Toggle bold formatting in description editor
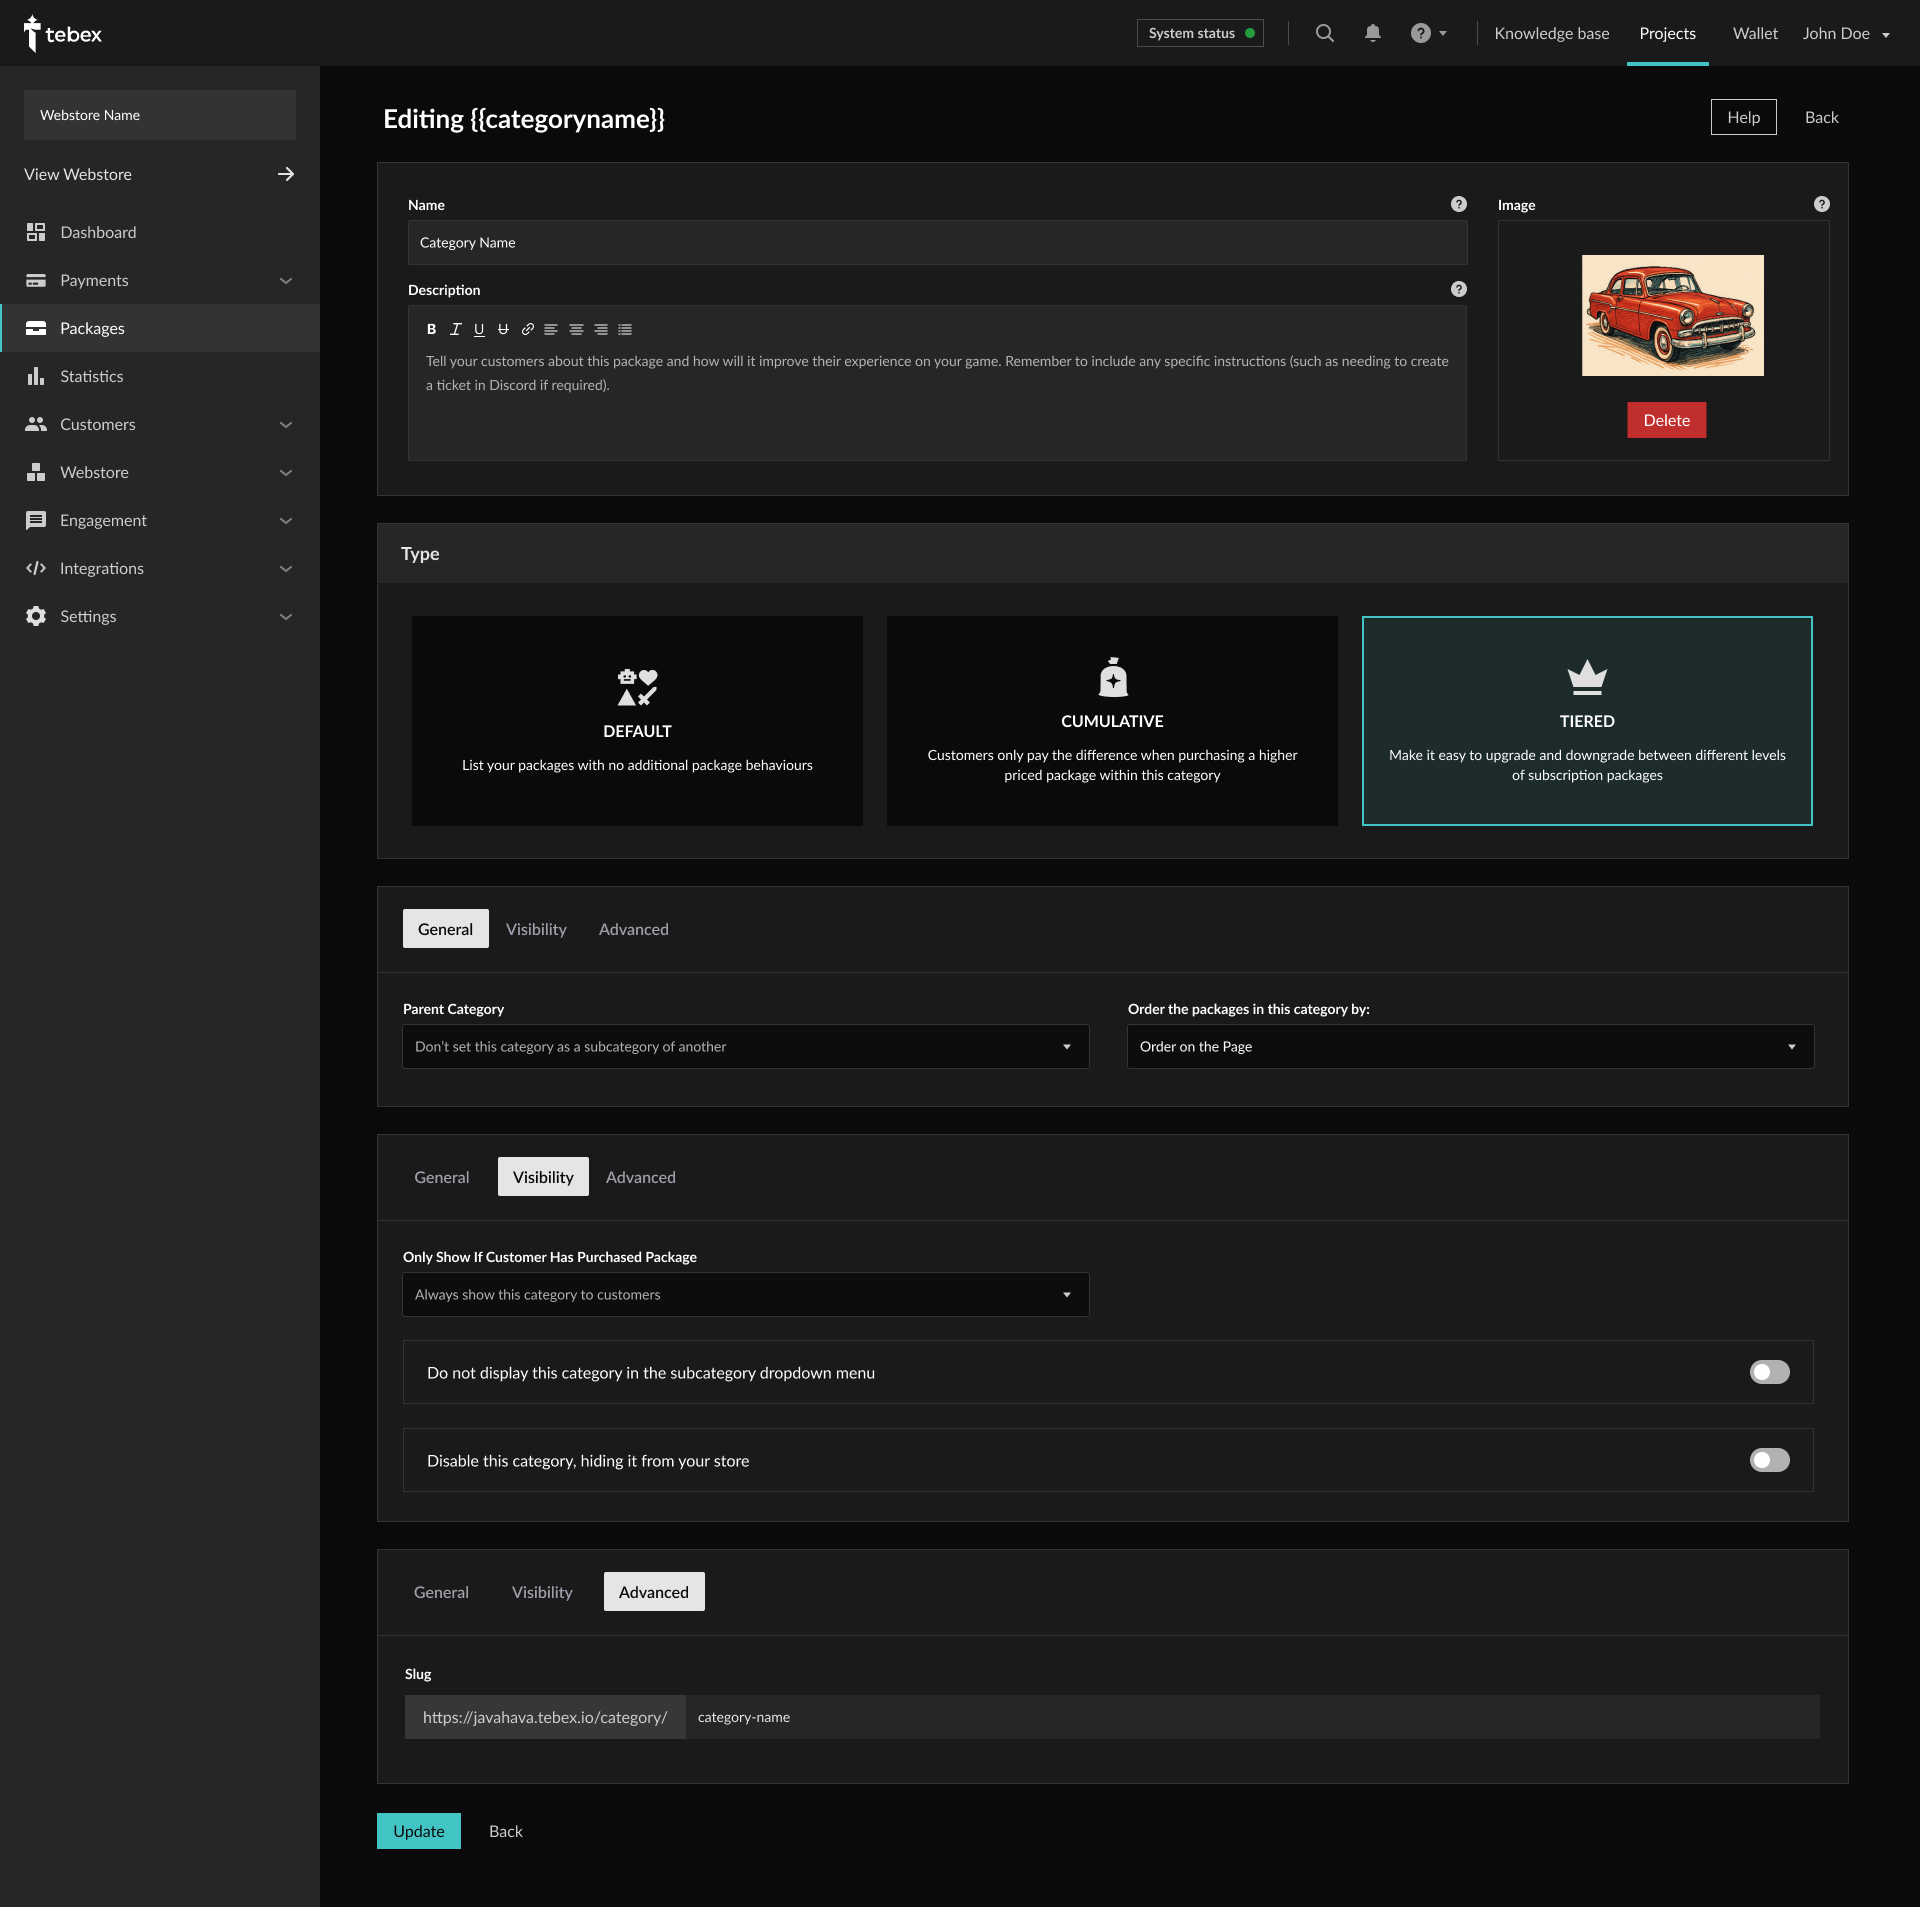Viewport: 1920px width, 1907px height. click(x=431, y=329)
